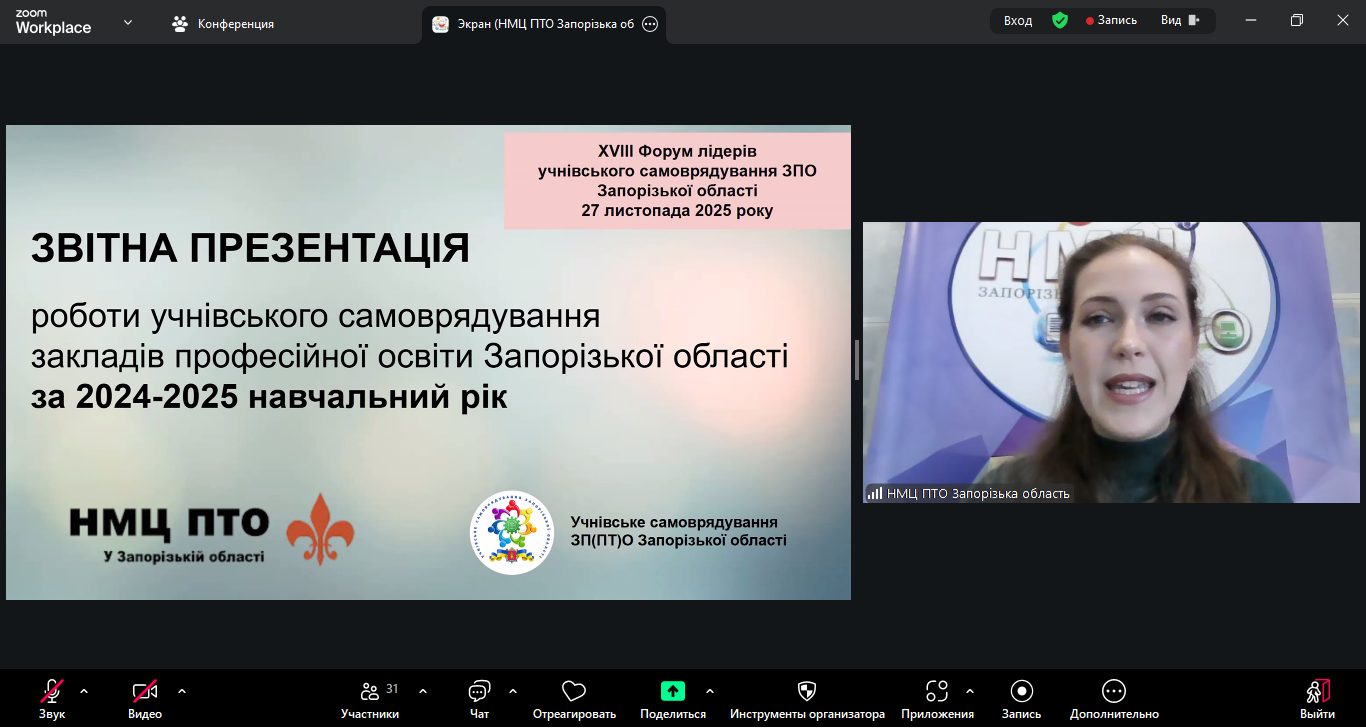The width and height of the screenshot is (1366, 728).
Task: Turn on camera via the Видео icon
Action: click(145, 691)
